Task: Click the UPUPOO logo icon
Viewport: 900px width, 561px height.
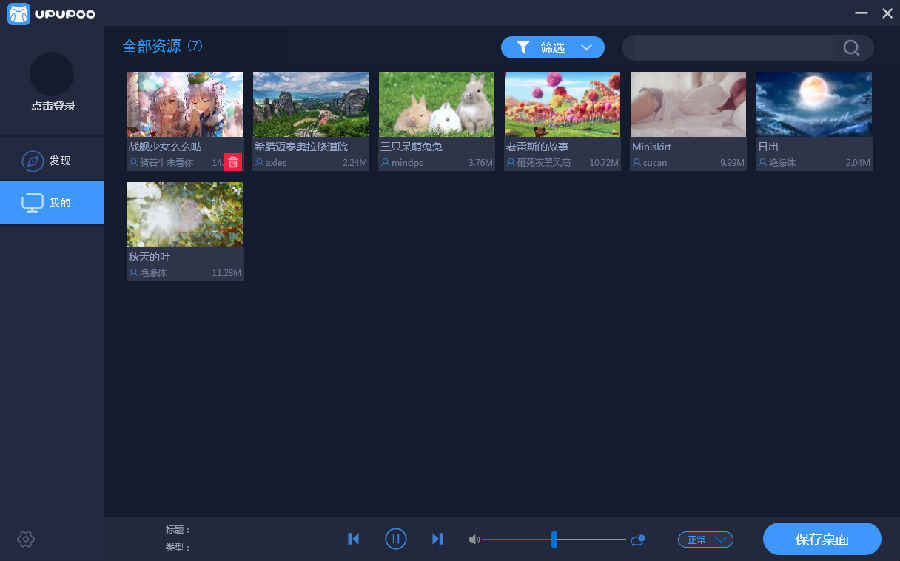Action: tap(19, 13)
